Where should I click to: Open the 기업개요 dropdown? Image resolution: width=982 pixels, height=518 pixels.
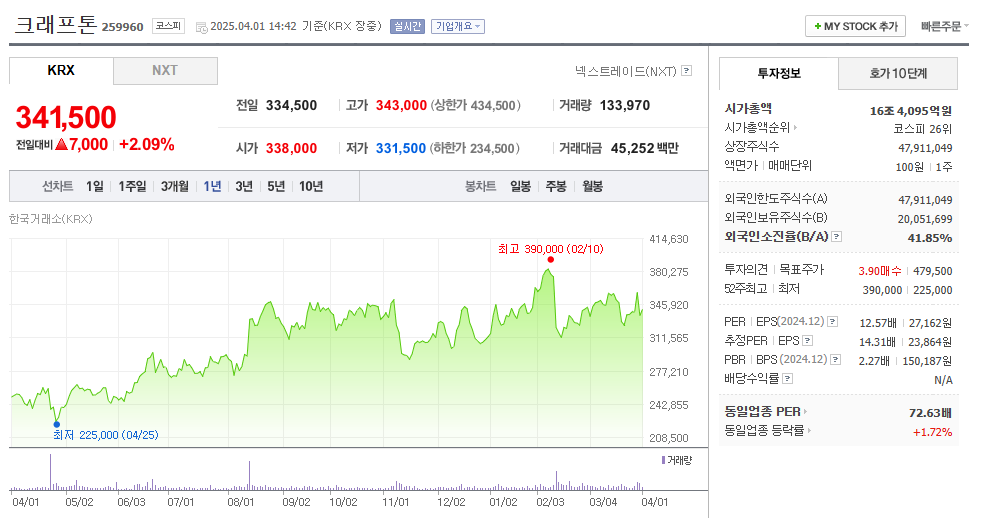coord(458,26)
